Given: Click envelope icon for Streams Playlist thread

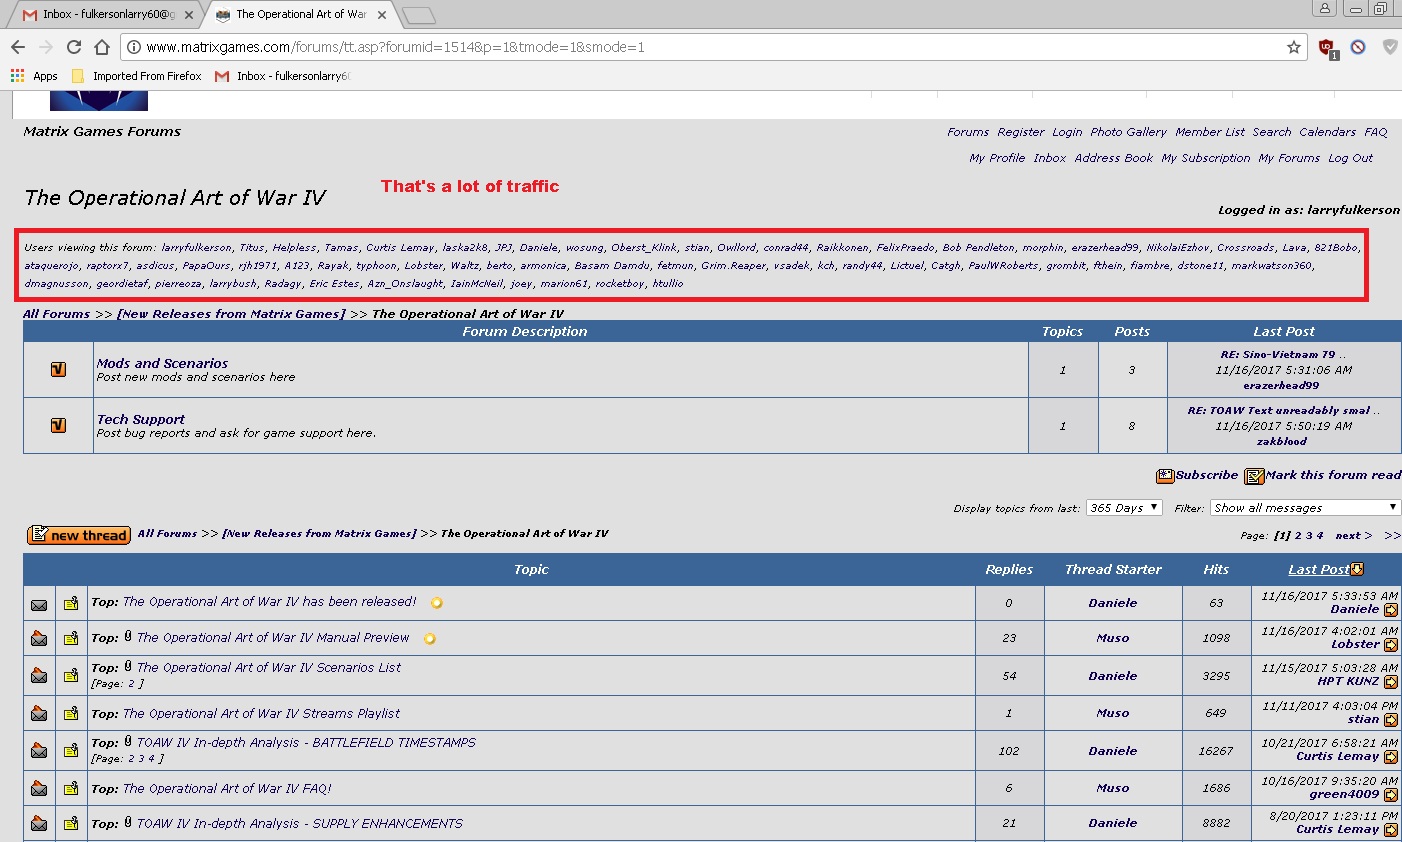Looking at the screenshot, I should [x=39, y=713].
